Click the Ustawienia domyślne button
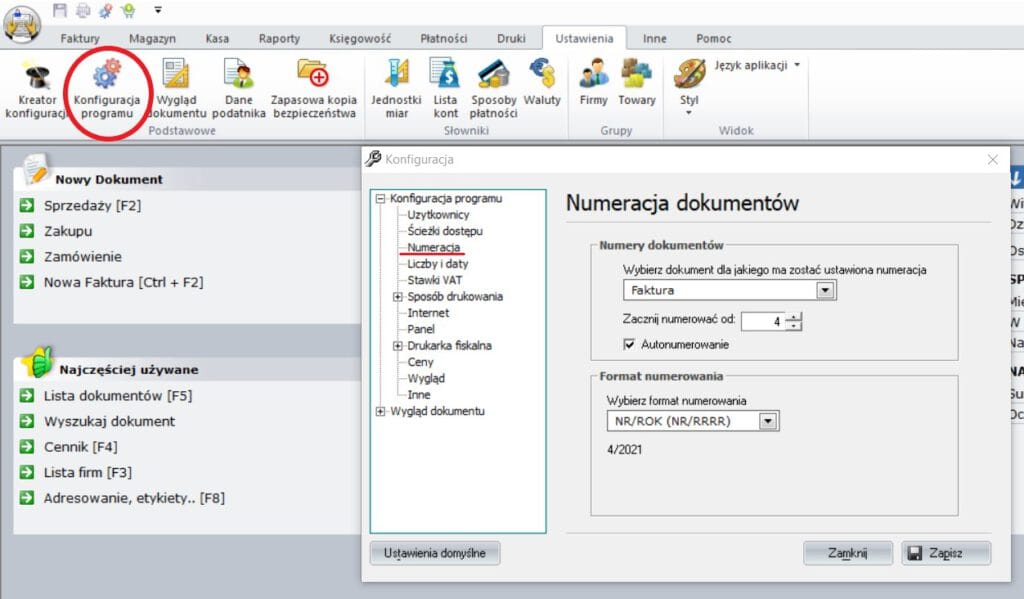Screen dimensions: 1024x599 coord(434,551)
